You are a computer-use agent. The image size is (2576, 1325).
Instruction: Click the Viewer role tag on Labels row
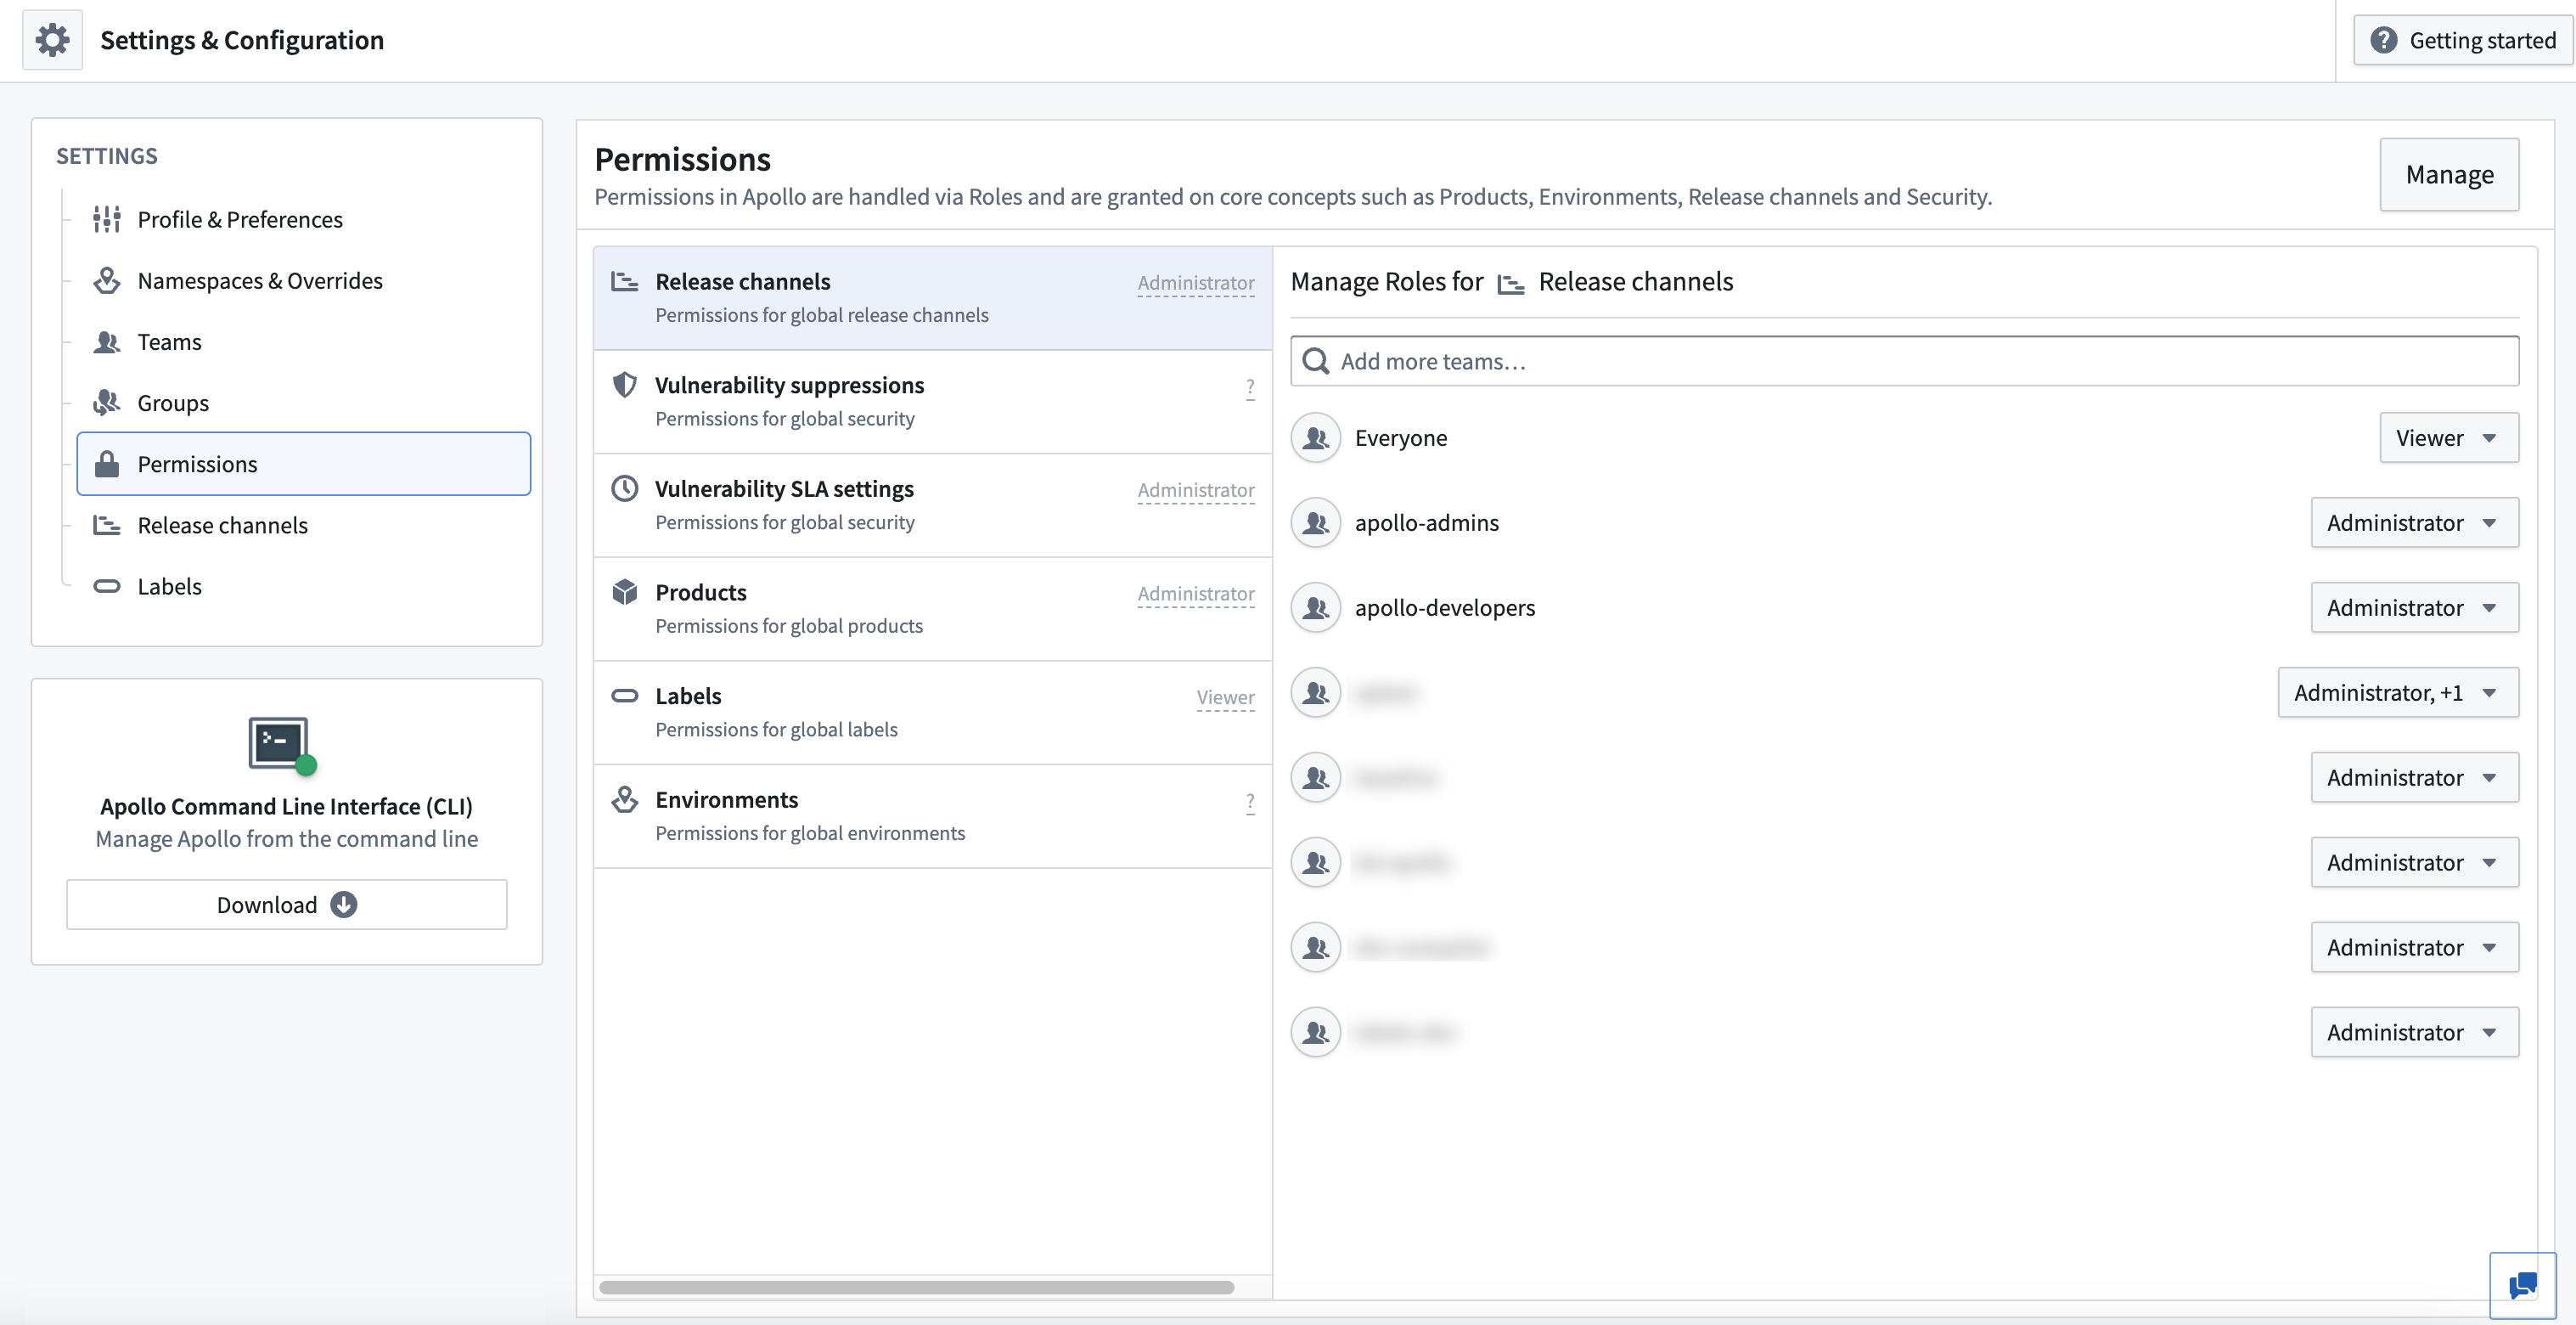point(1225,697)
